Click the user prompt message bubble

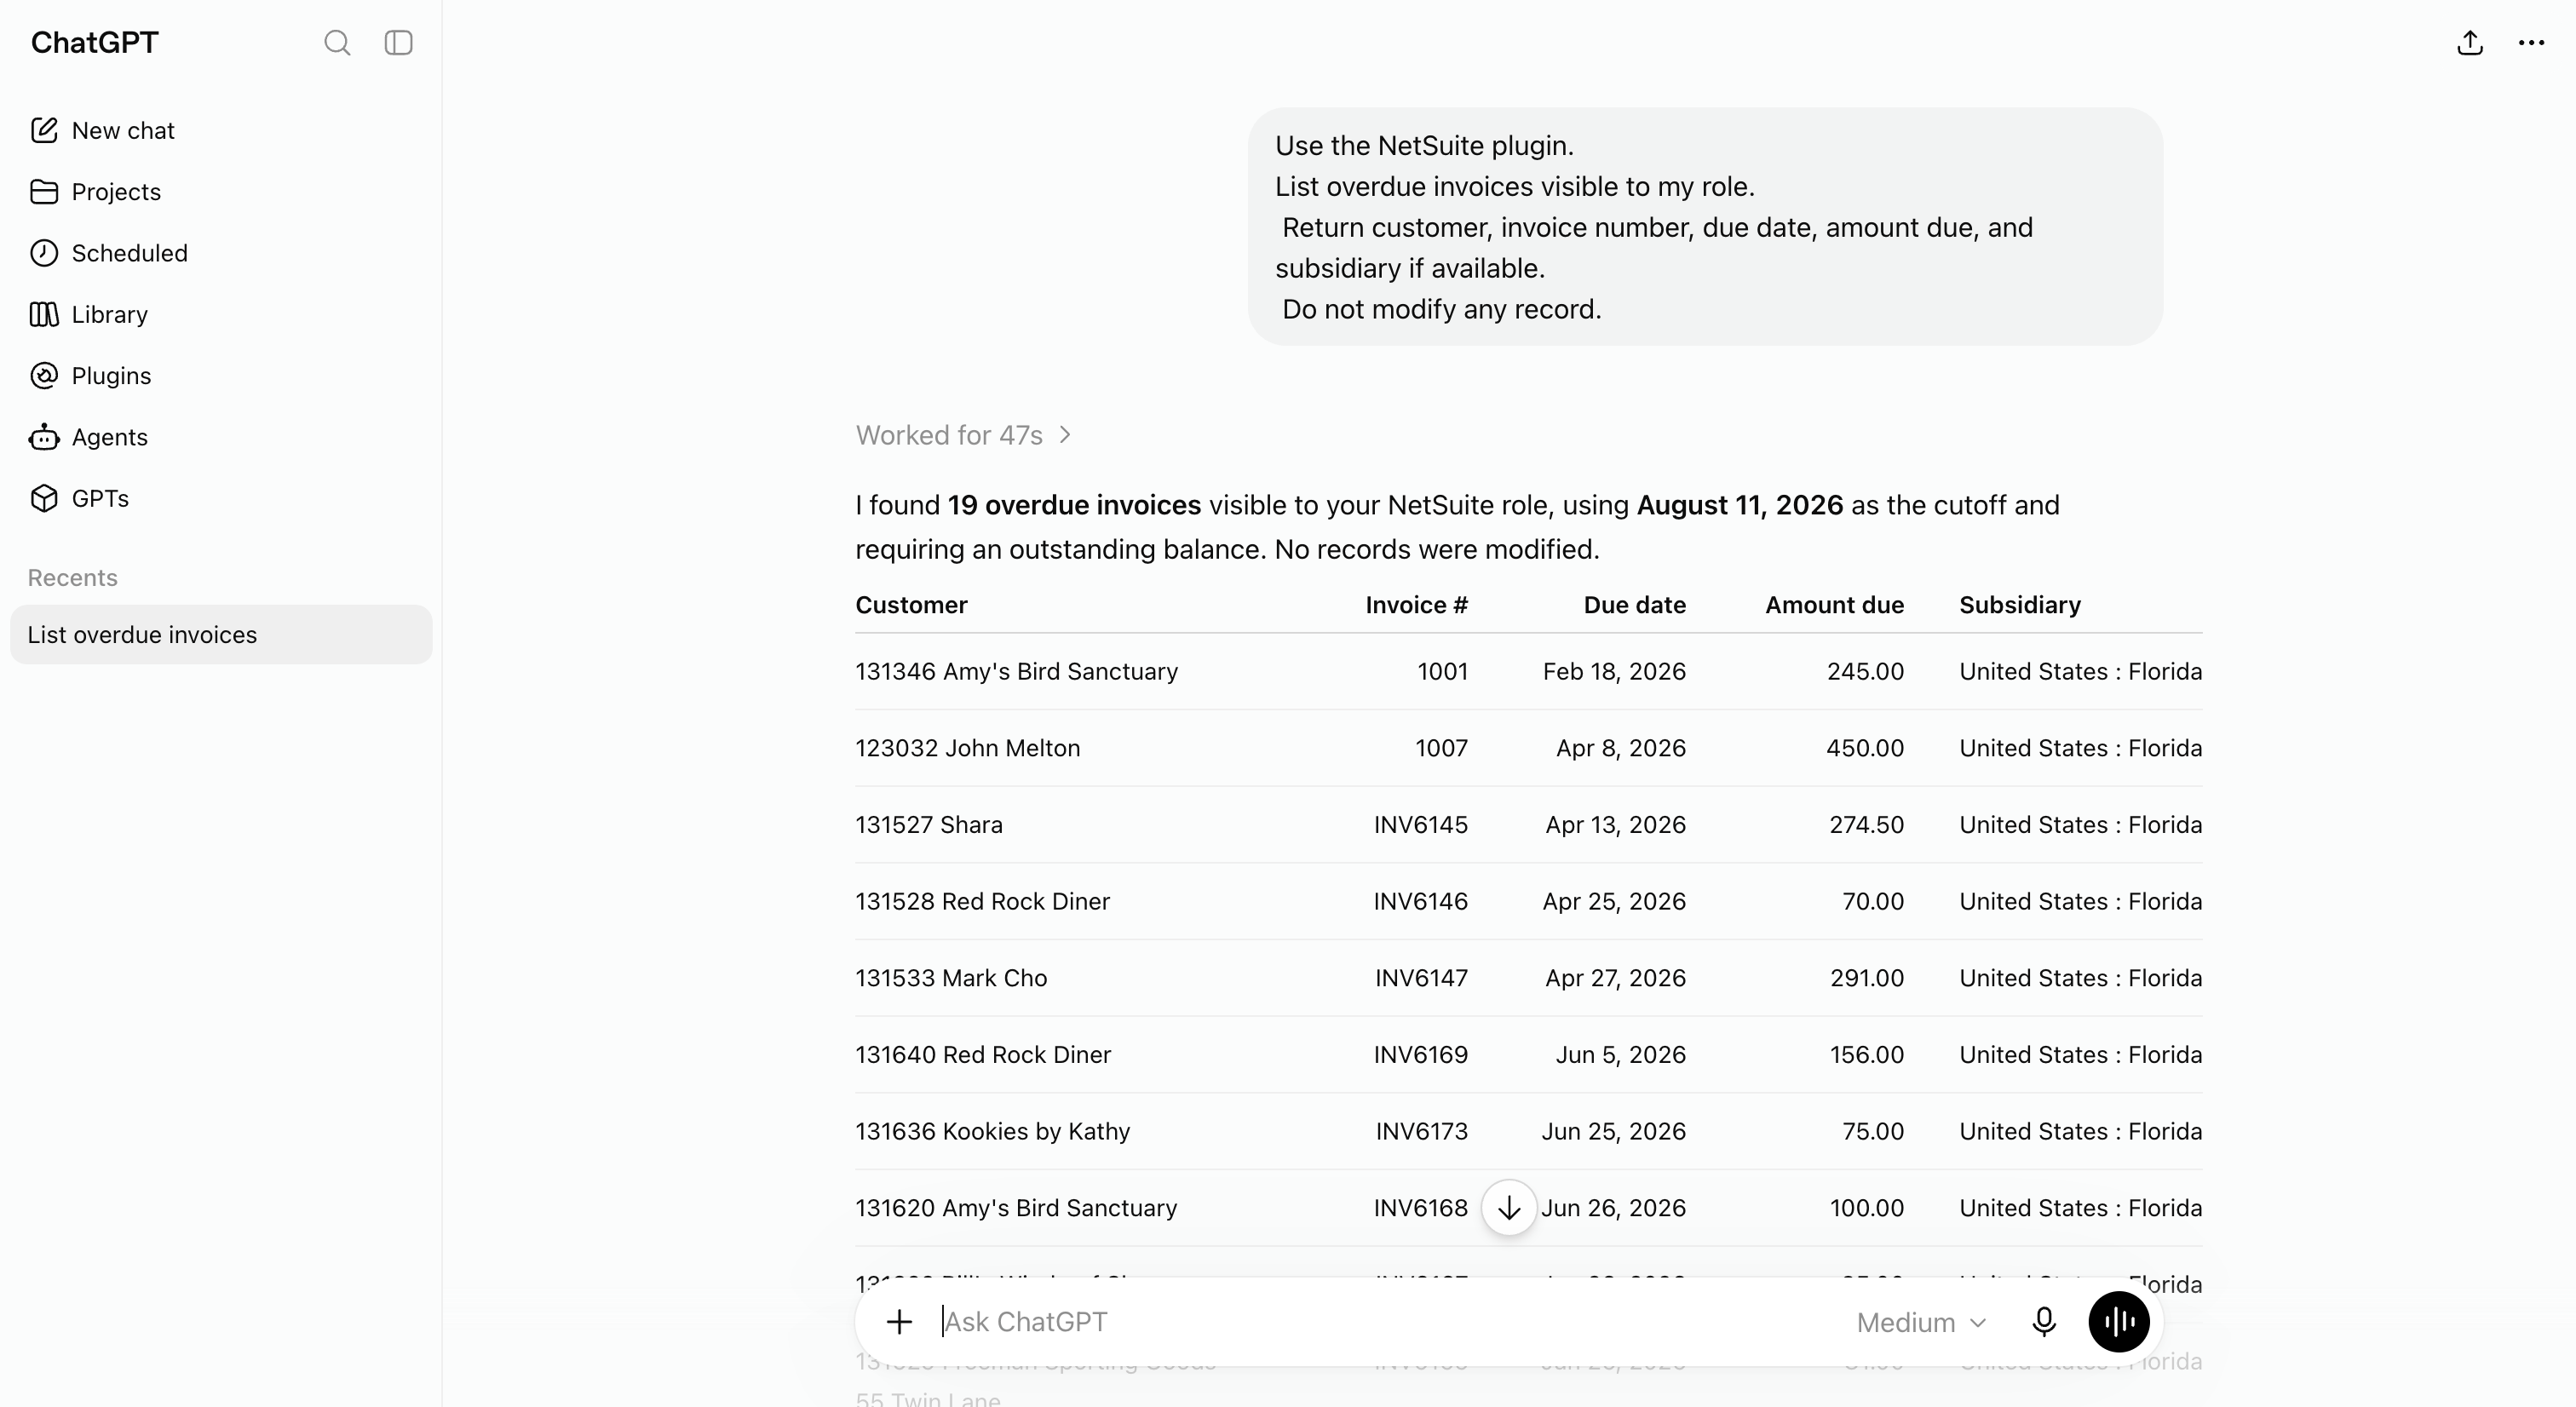(x=1705, y=227)
